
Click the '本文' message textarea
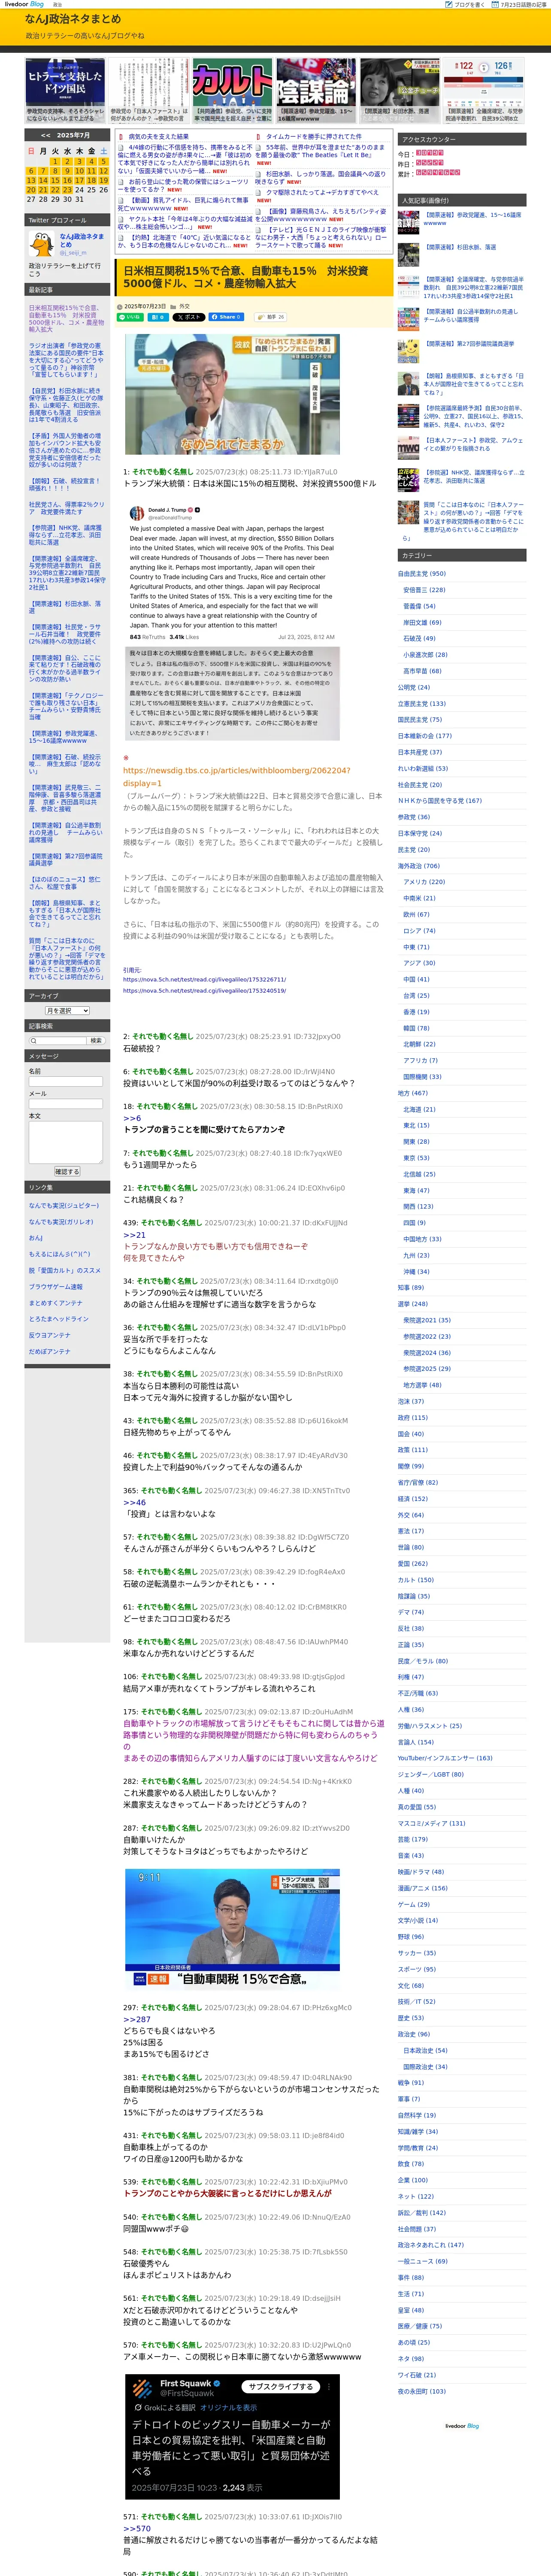[66, 1142]
